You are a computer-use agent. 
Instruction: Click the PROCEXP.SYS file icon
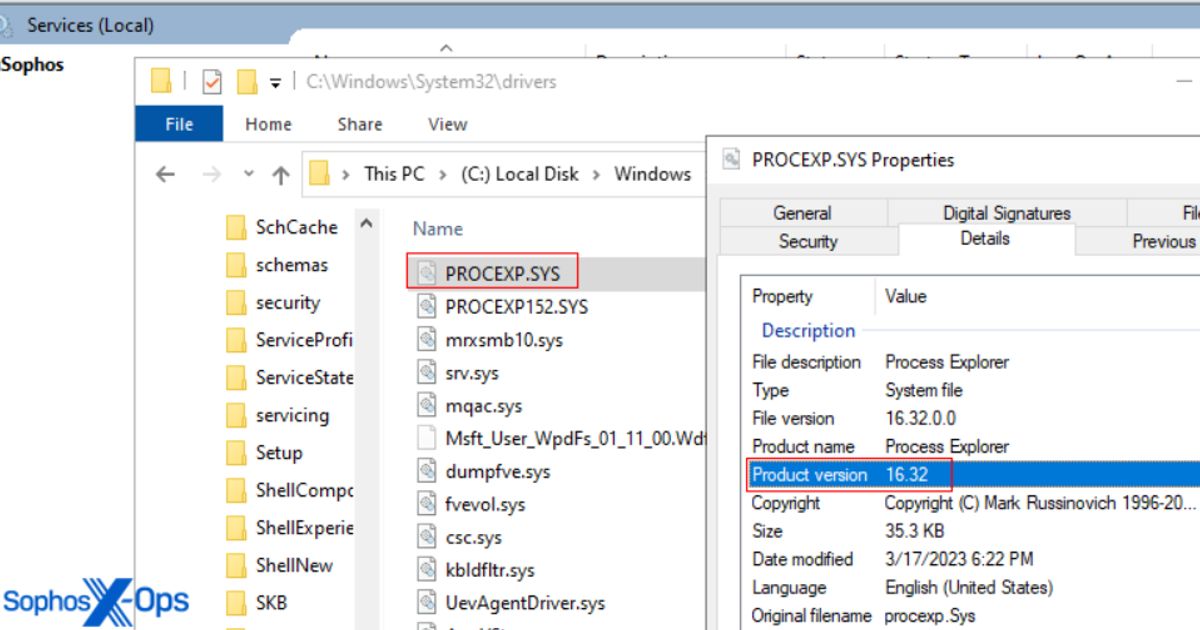(x=427, y=273)
